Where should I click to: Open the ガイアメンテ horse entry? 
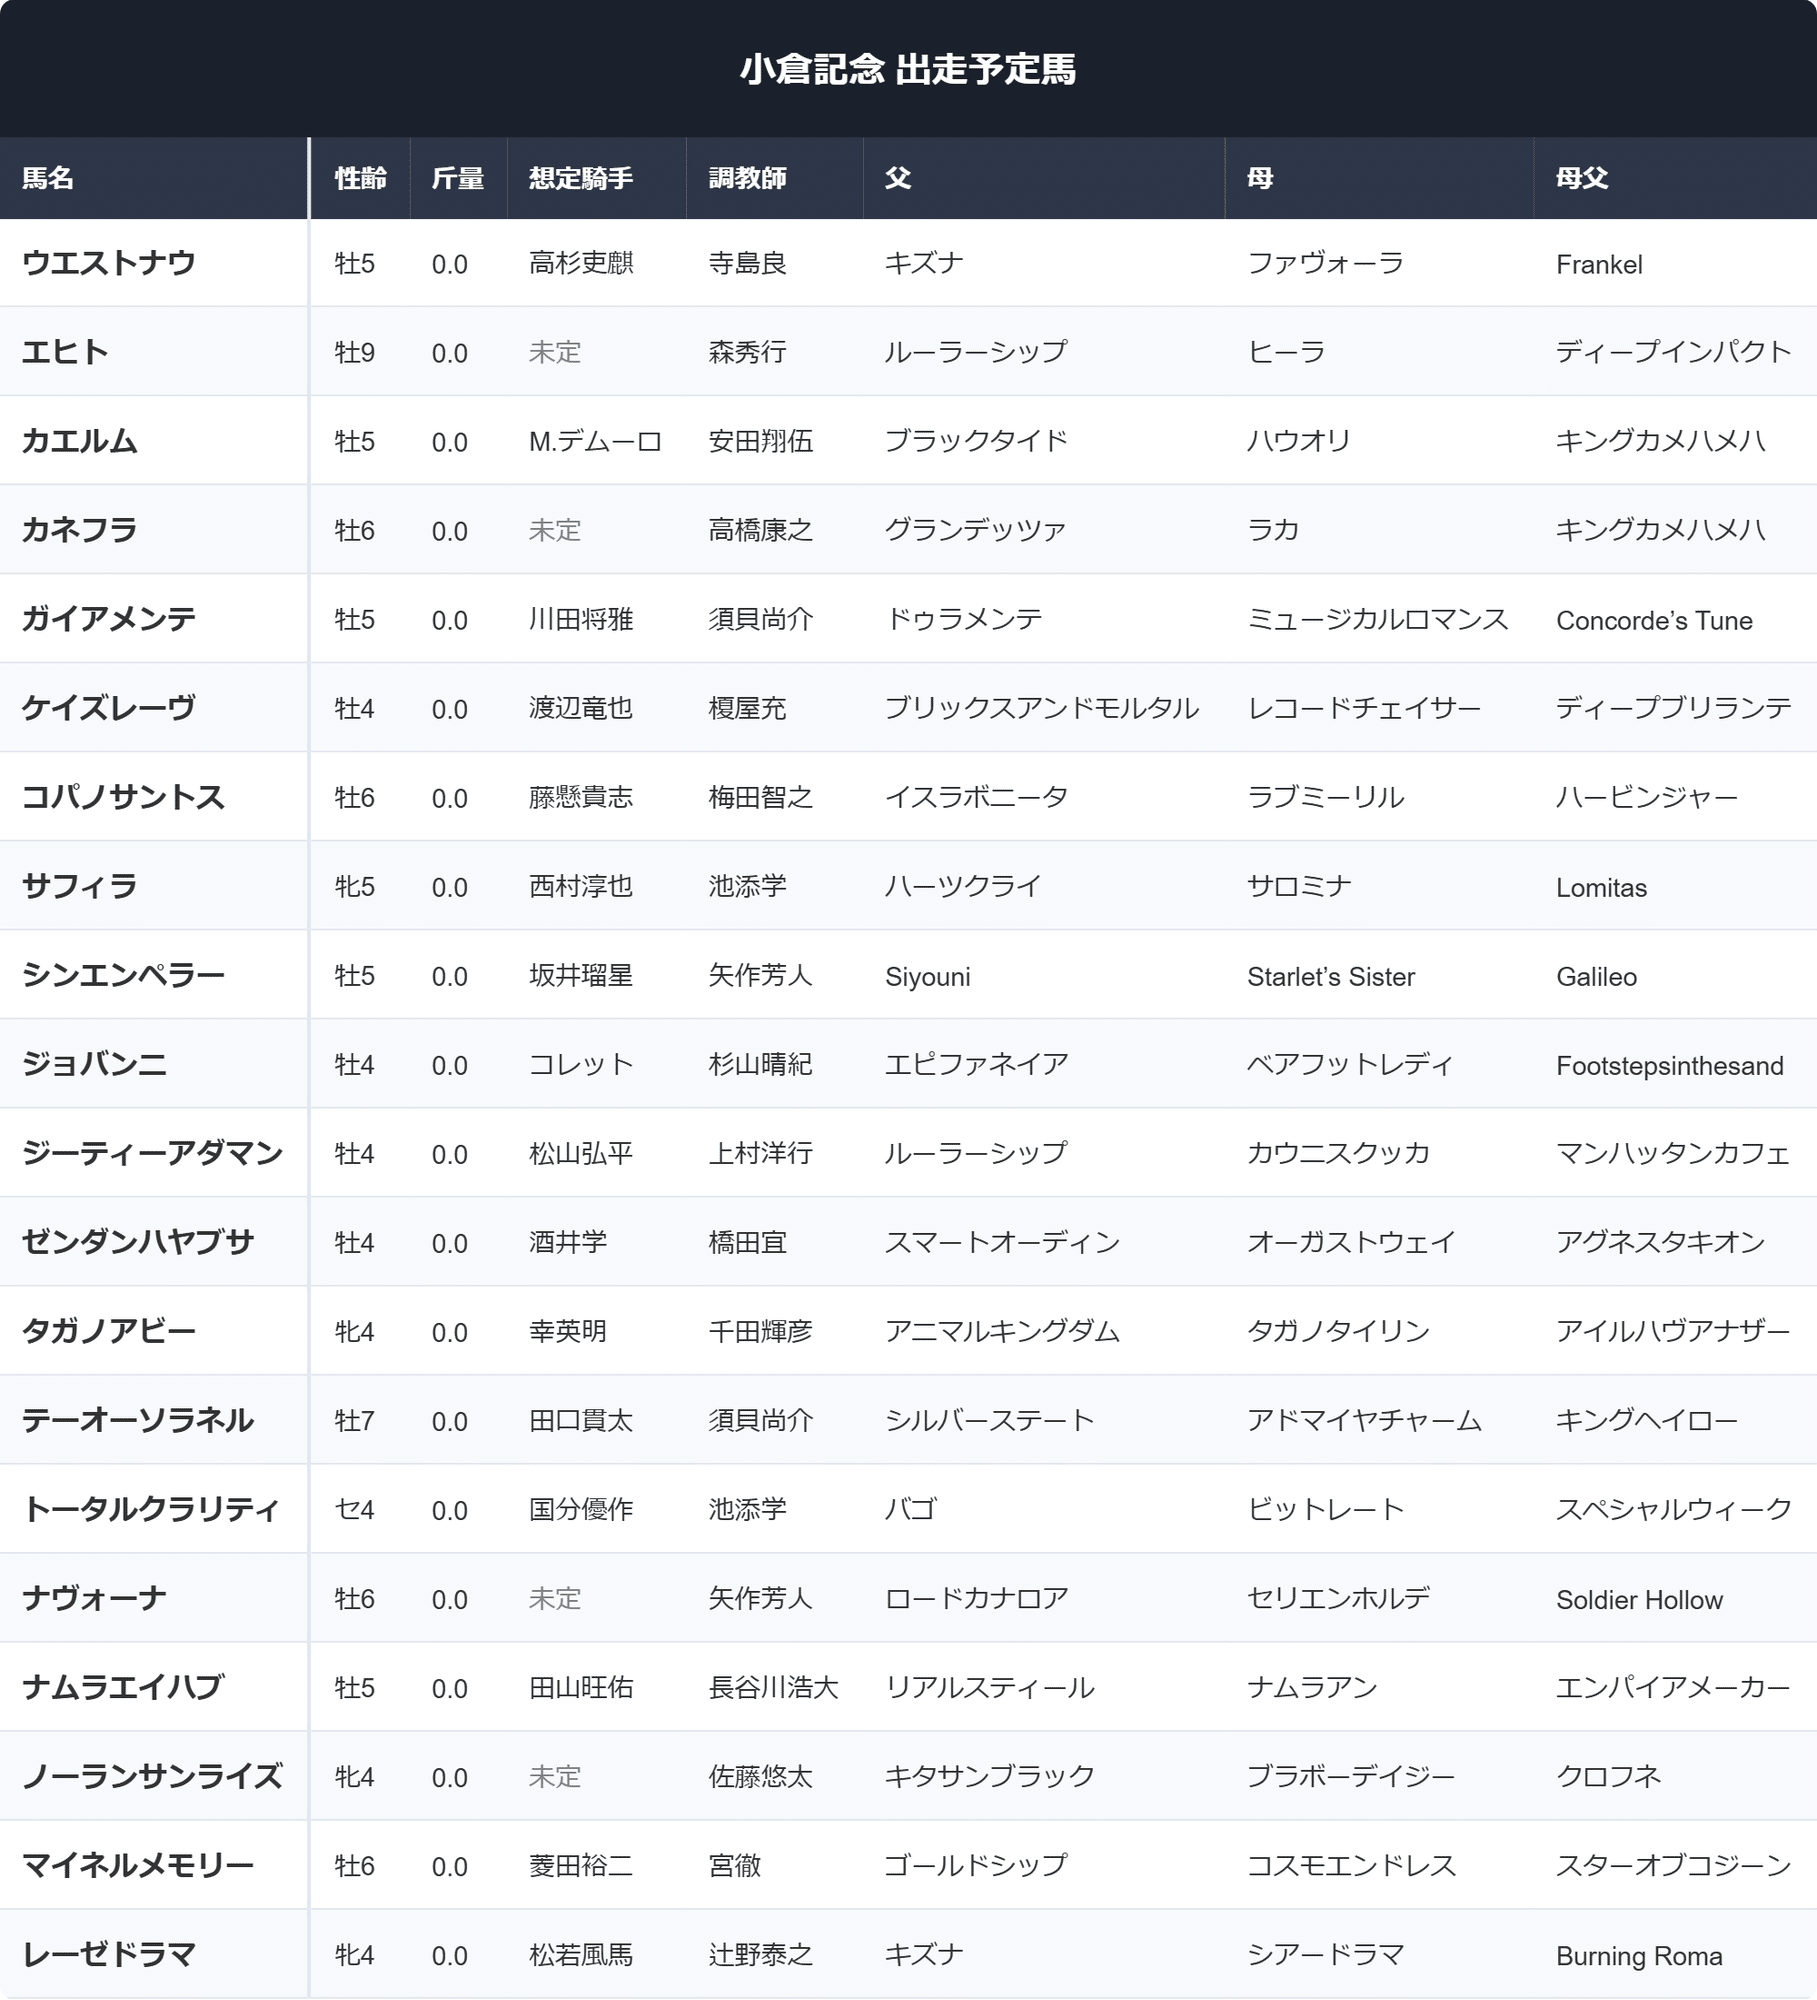point(109,619)
